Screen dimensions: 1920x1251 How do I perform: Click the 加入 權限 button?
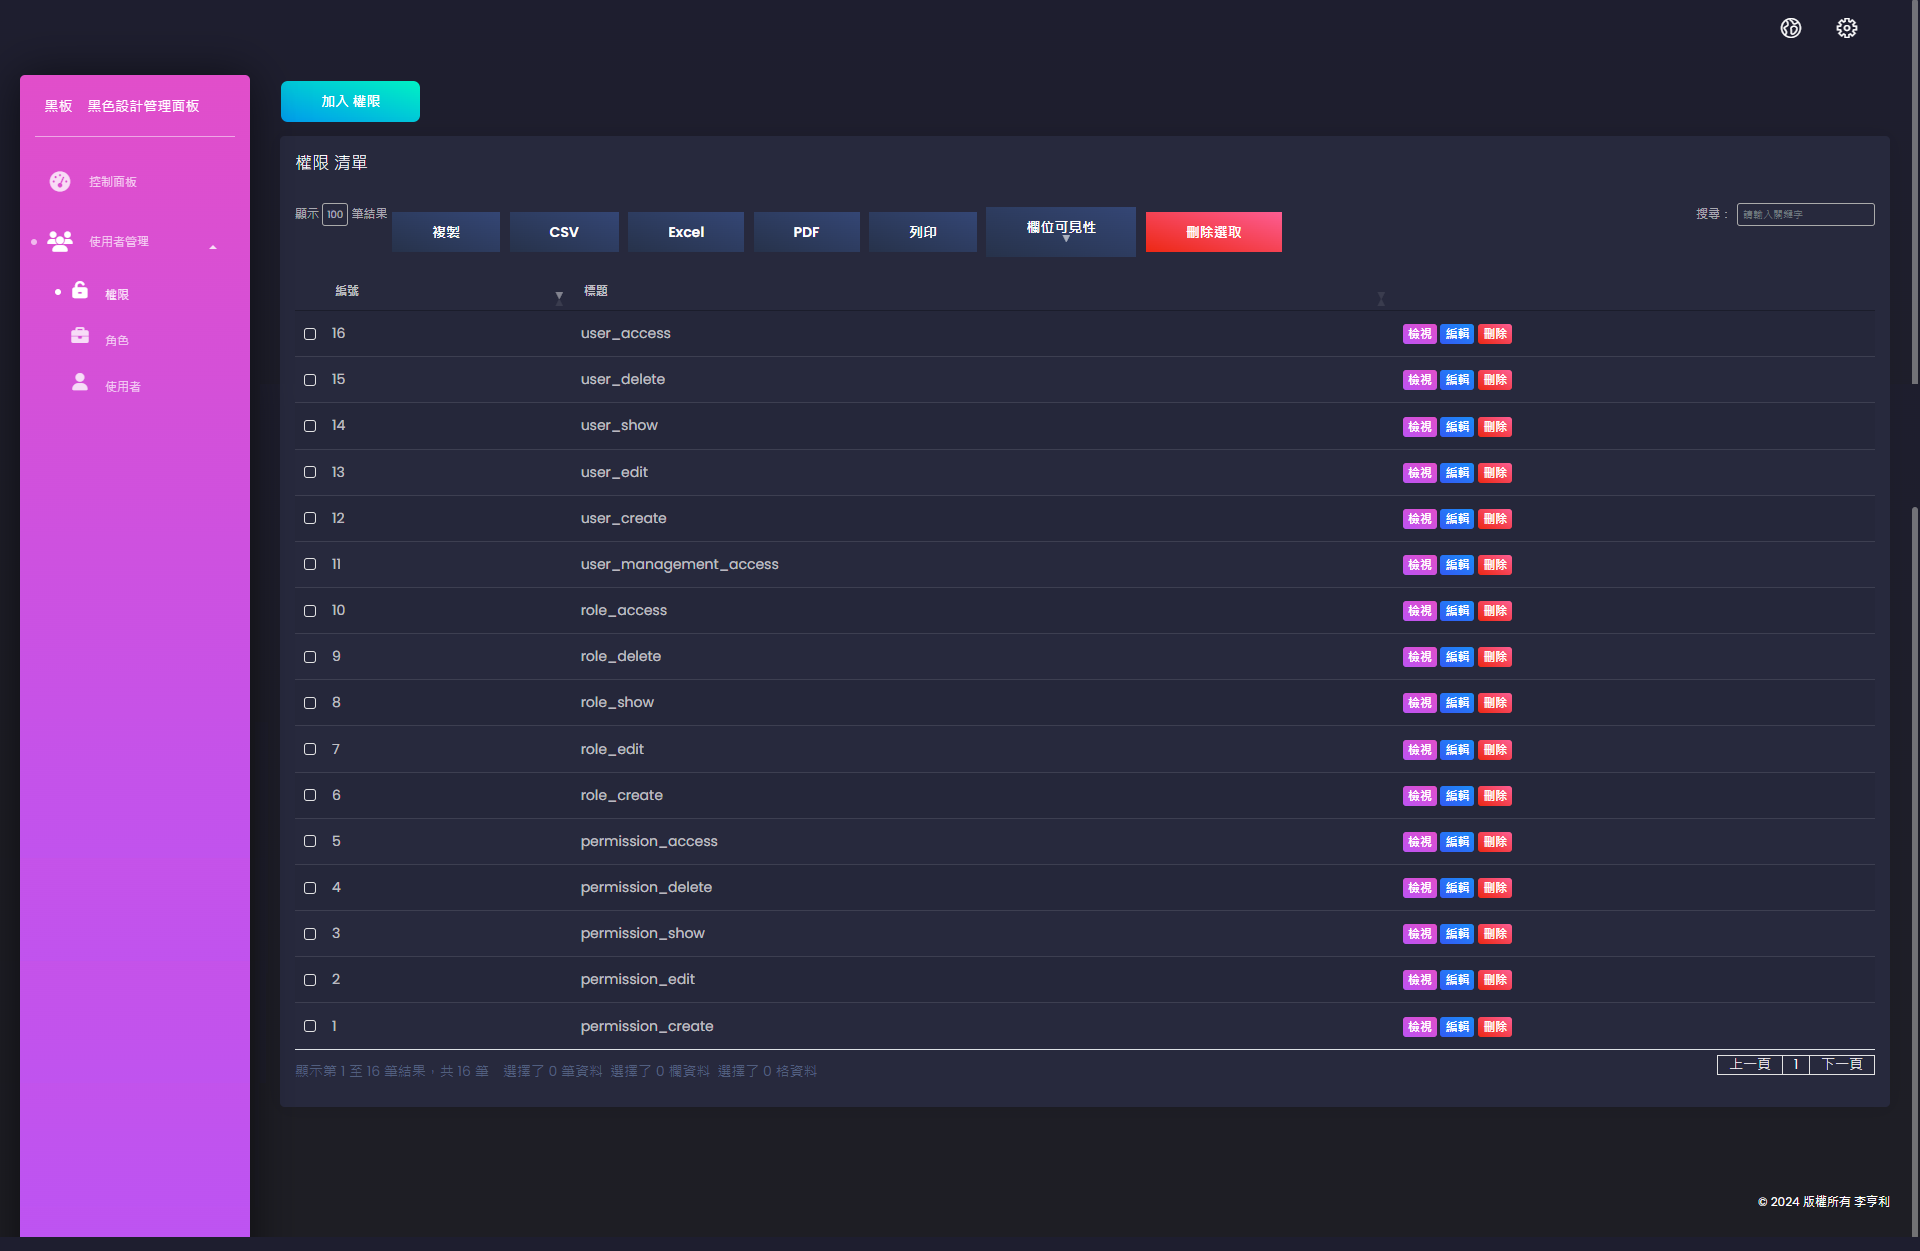pyautogui.click(x=350, y=101)
